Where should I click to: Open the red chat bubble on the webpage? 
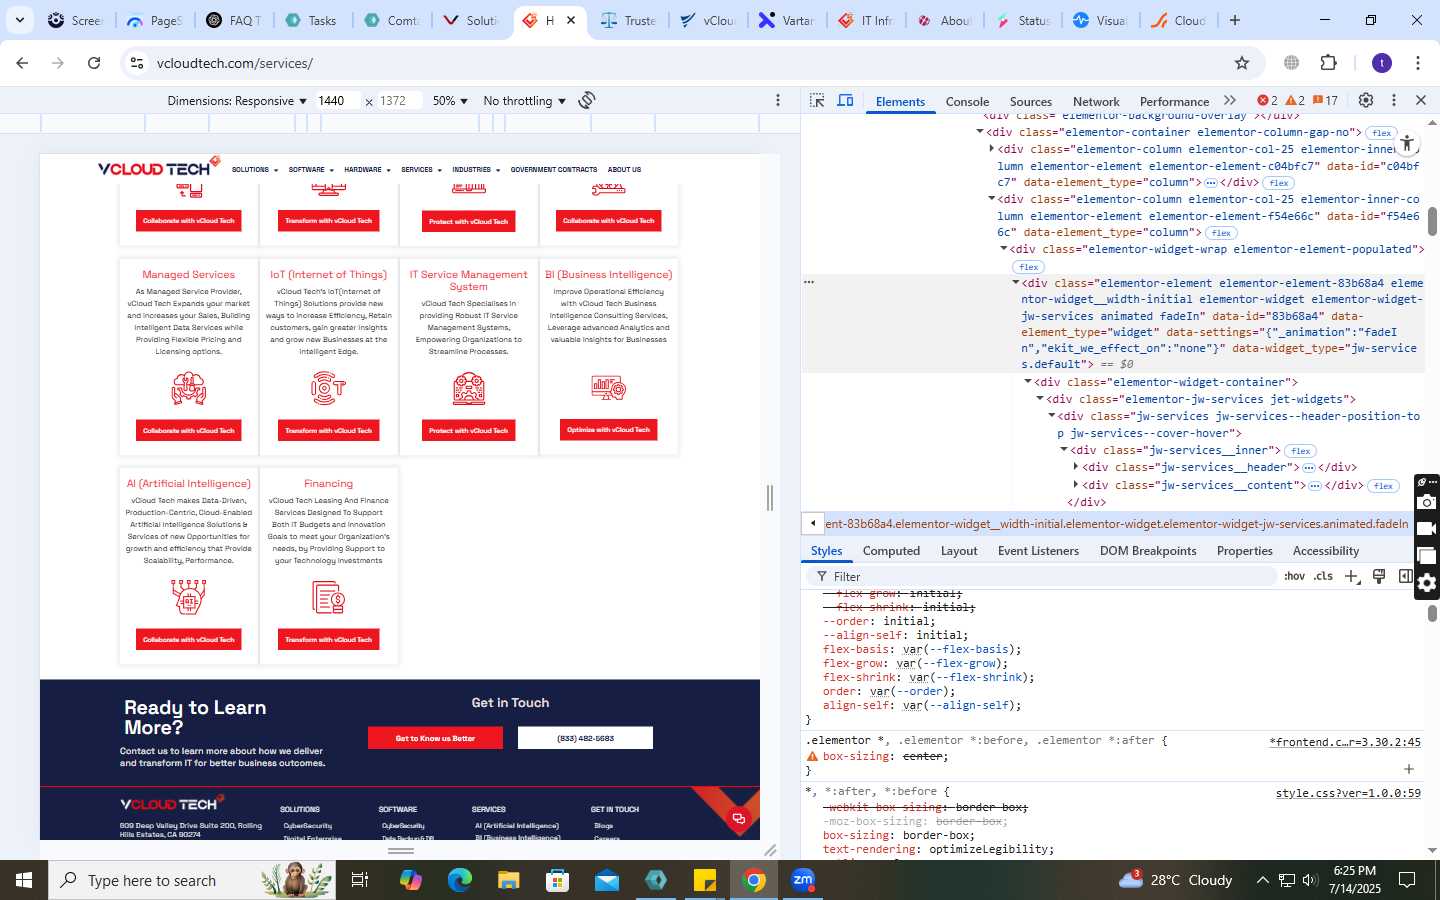click(739, 818)
